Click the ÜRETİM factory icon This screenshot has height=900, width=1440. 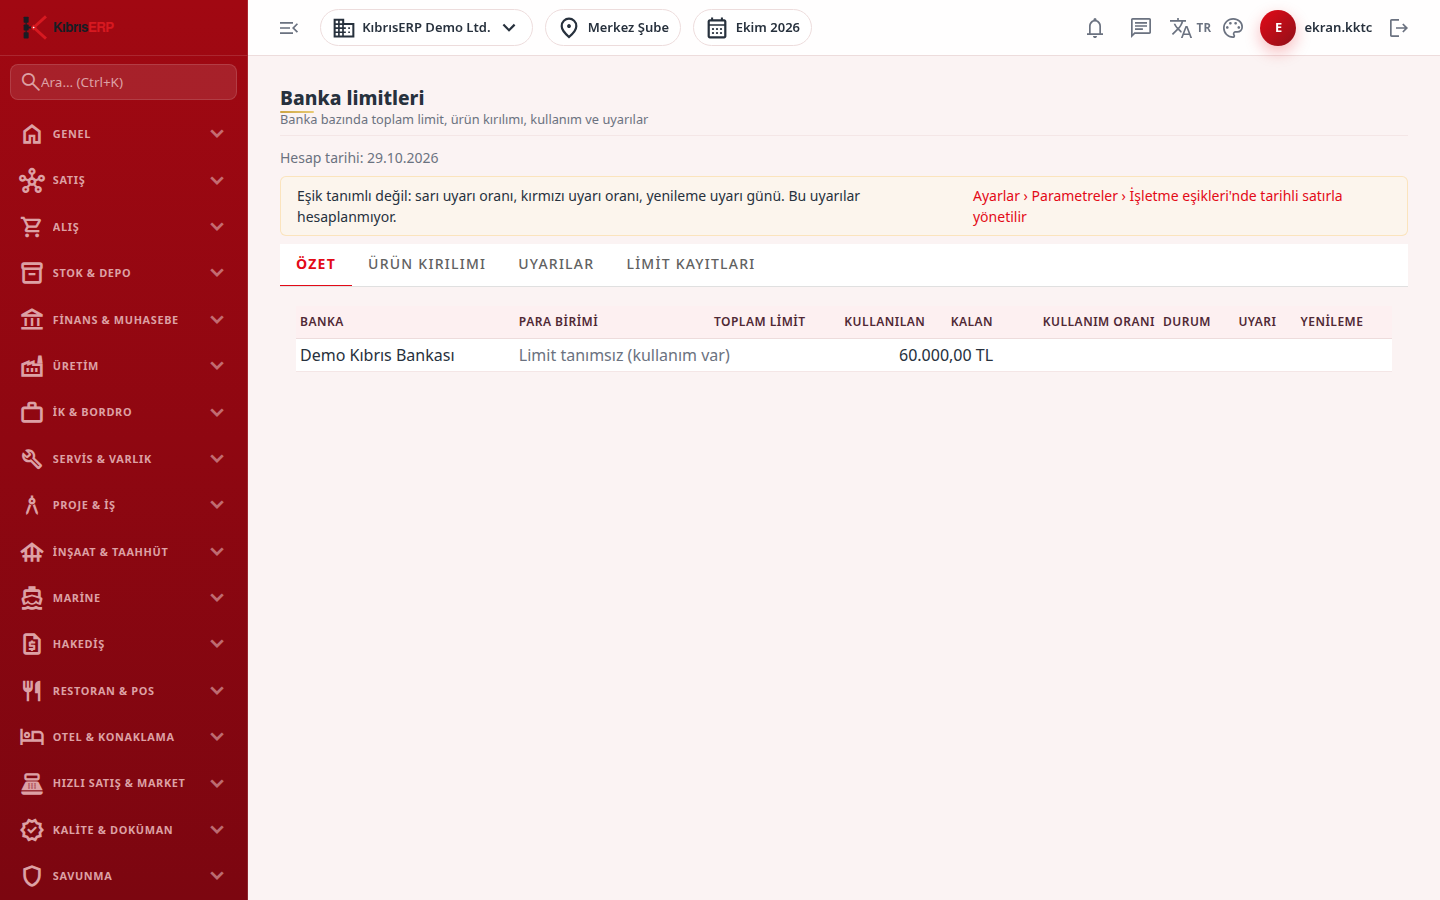(x=32, y=366)
